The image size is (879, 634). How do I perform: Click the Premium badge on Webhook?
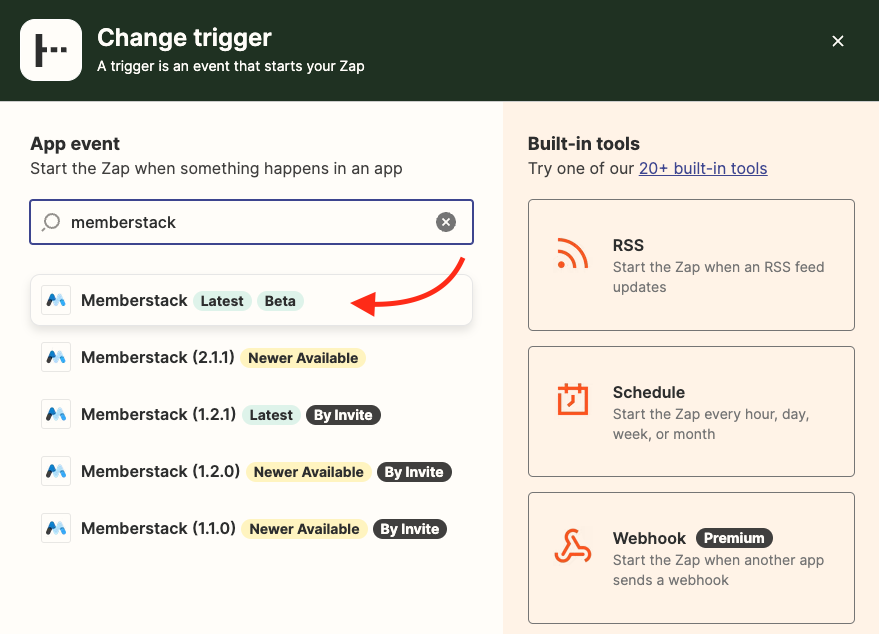(734, 538)
